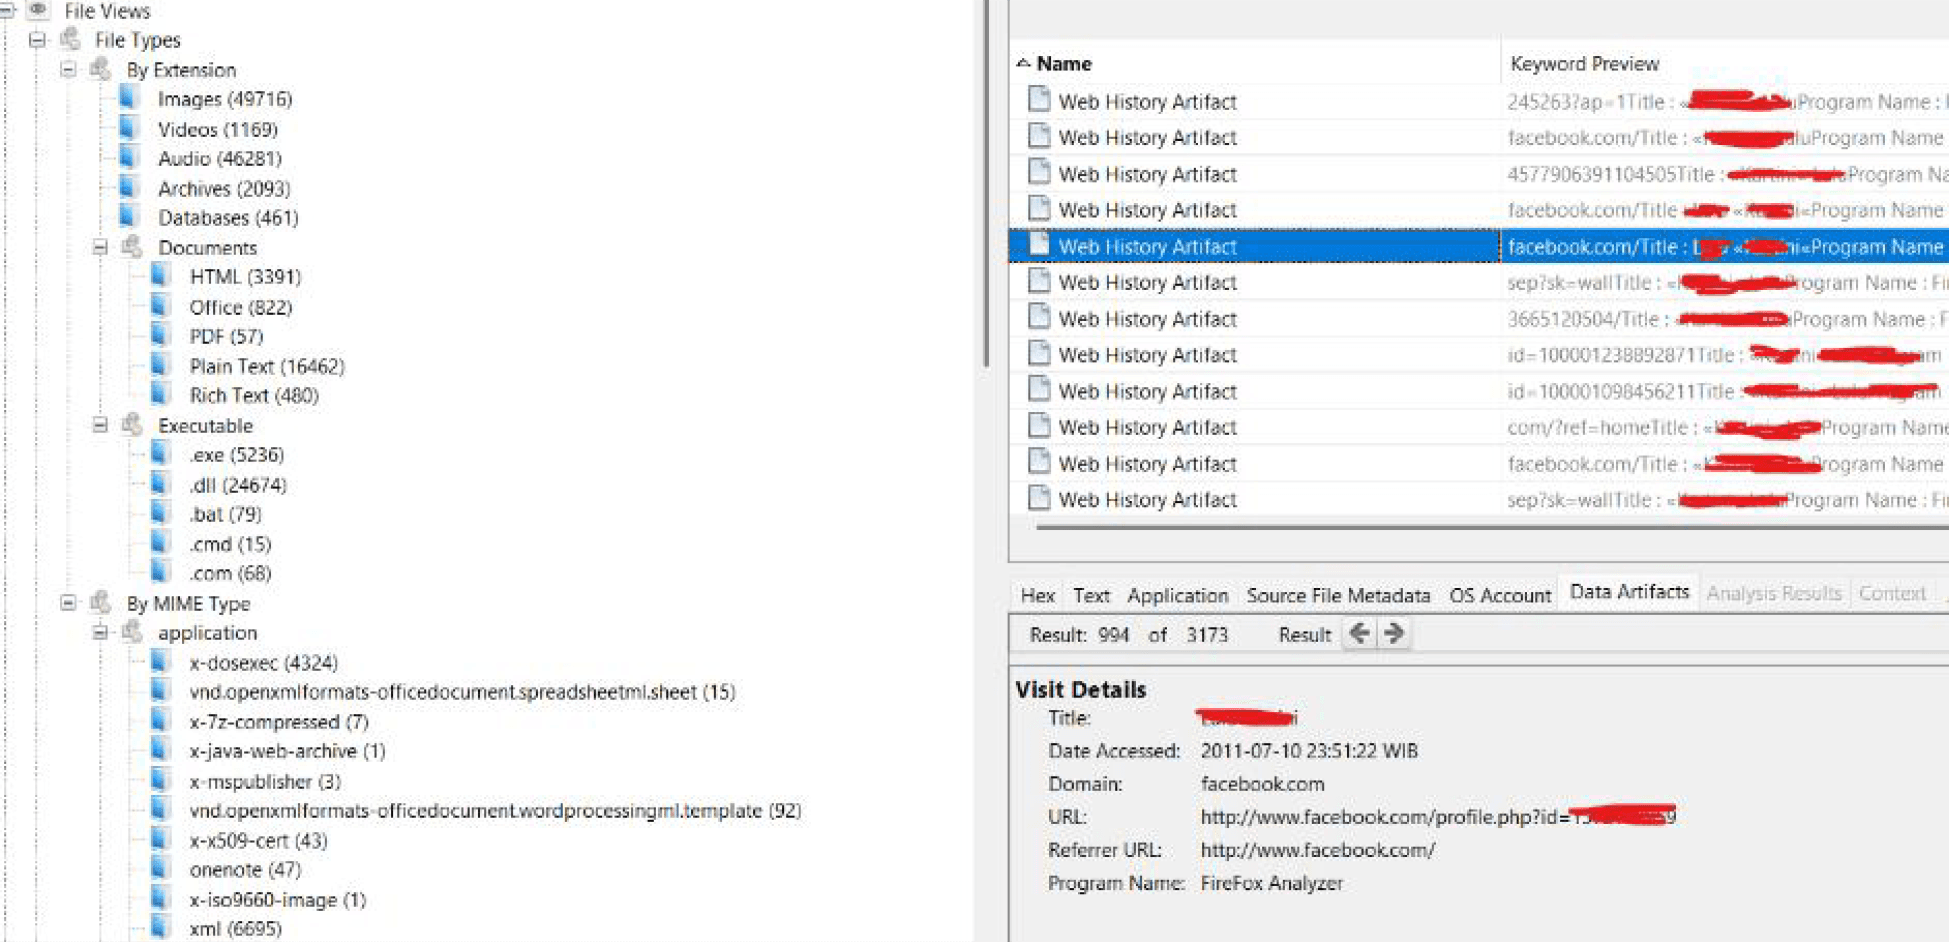Select x-iso9660-image (1) tree item

(277, 899)
